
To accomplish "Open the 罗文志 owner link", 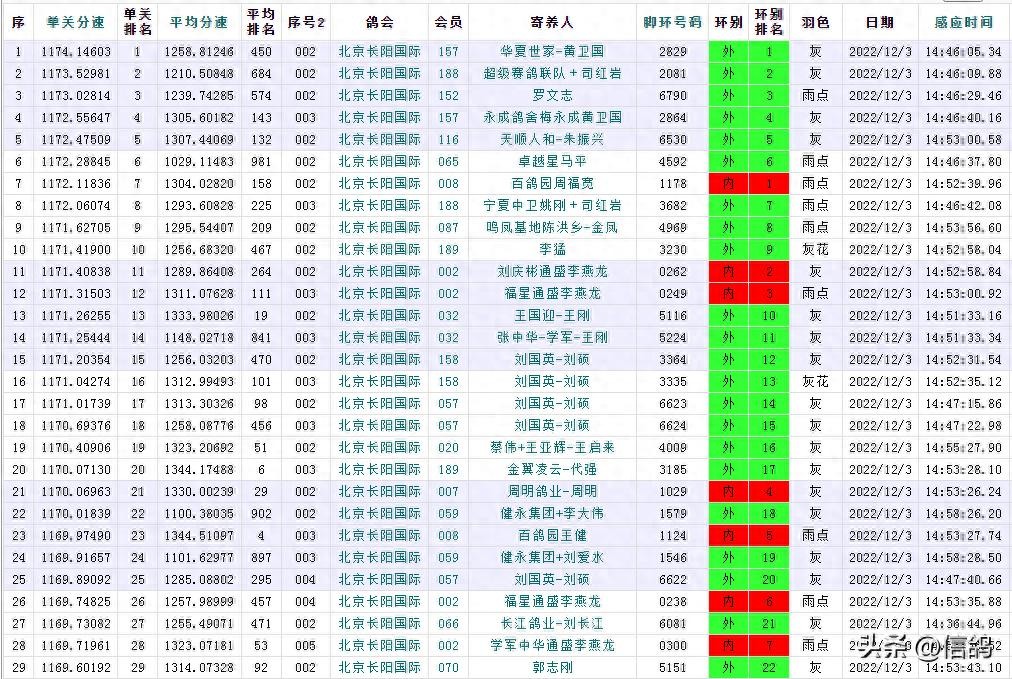I will coord(552,95).
